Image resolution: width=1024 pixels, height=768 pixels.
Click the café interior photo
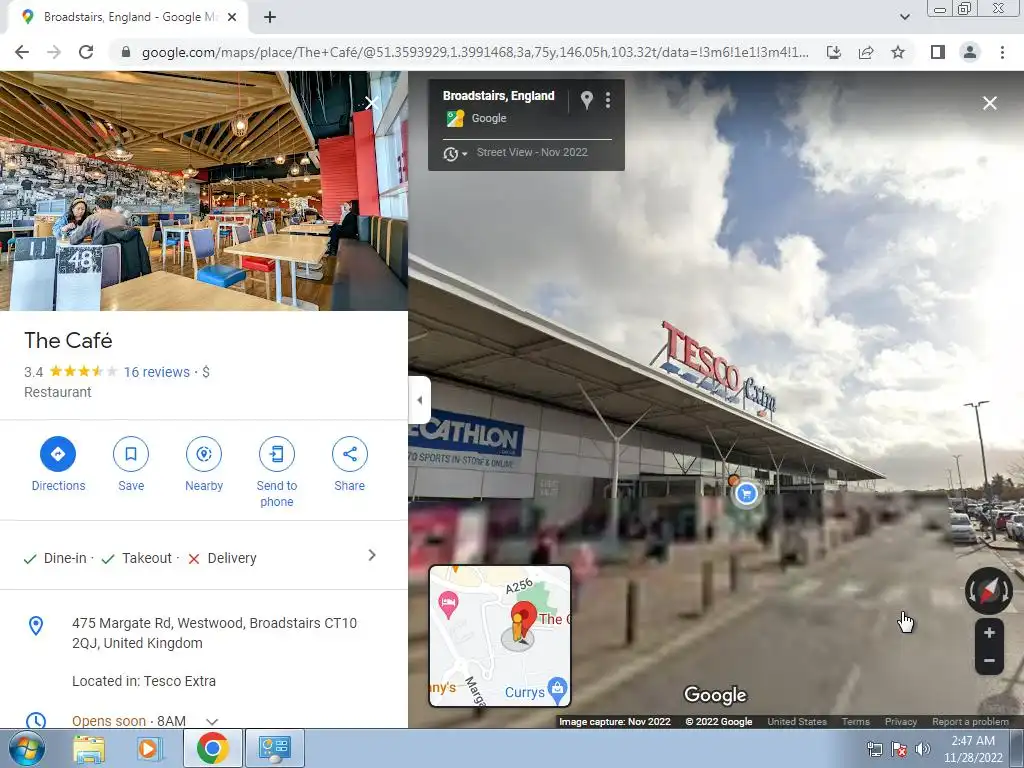click(x=204, y=191)
